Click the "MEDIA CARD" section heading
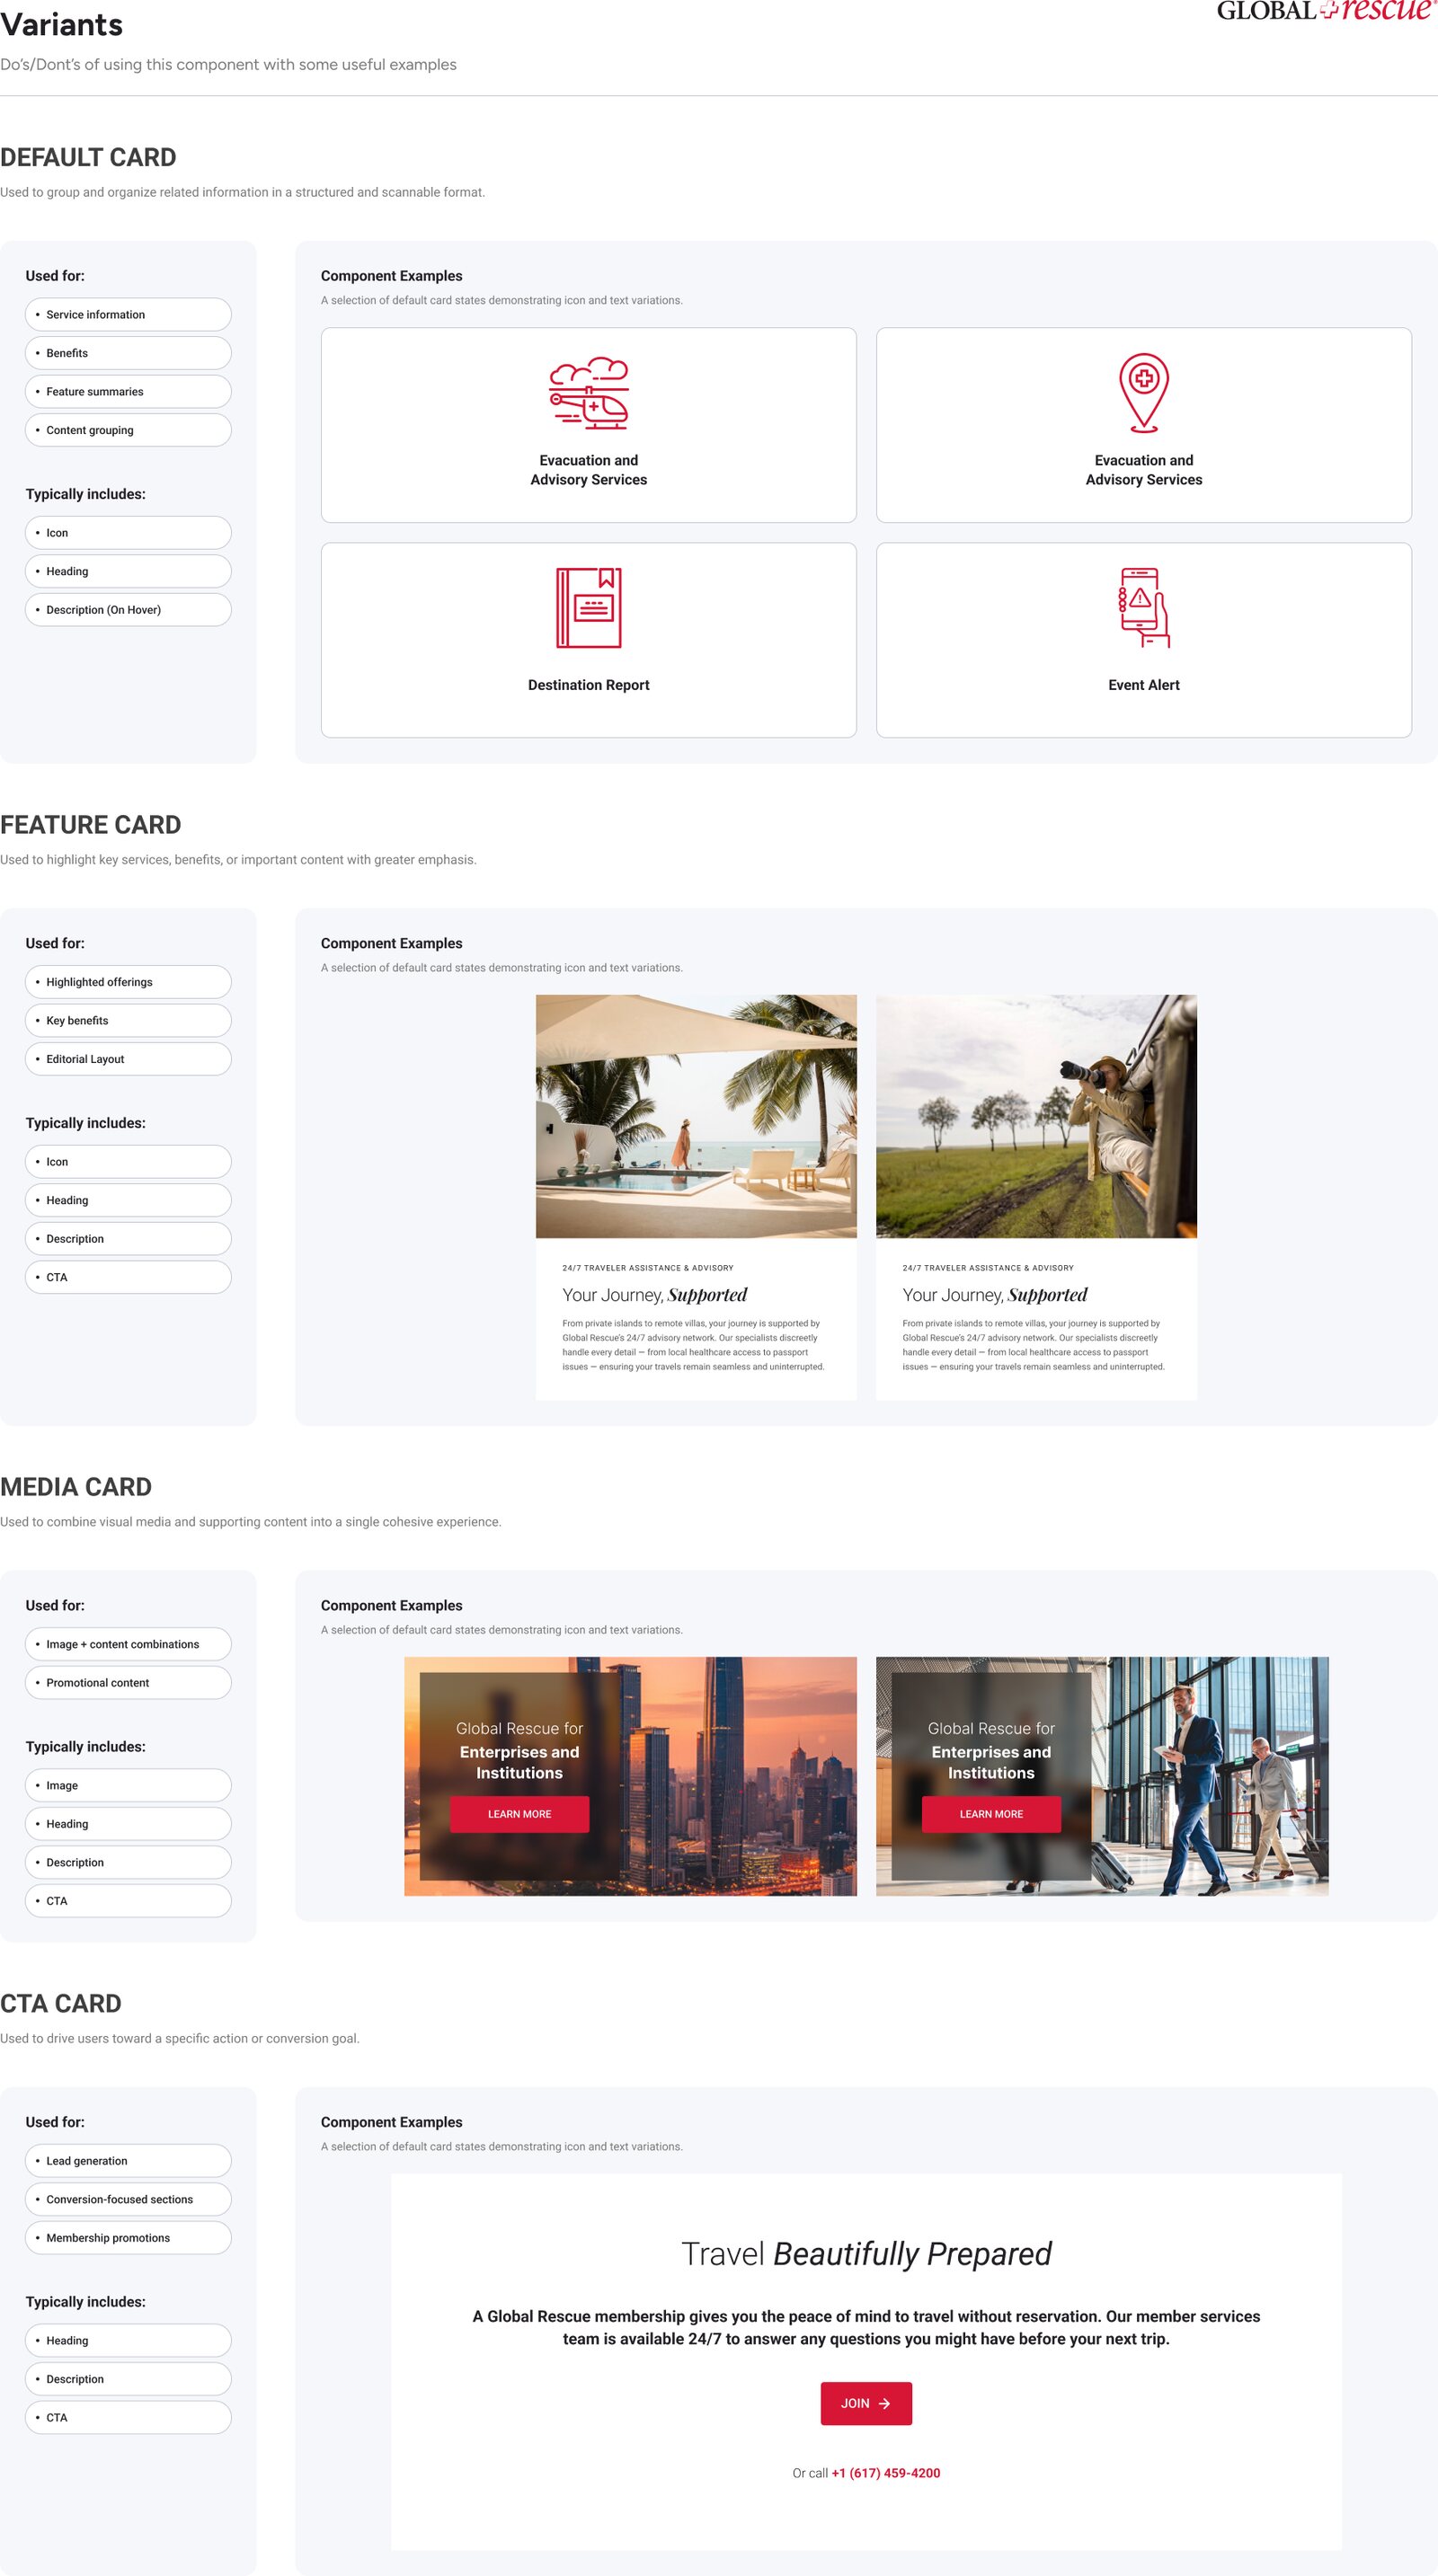This screenshot has height=2576, width=1438. tap(76, 1487)
